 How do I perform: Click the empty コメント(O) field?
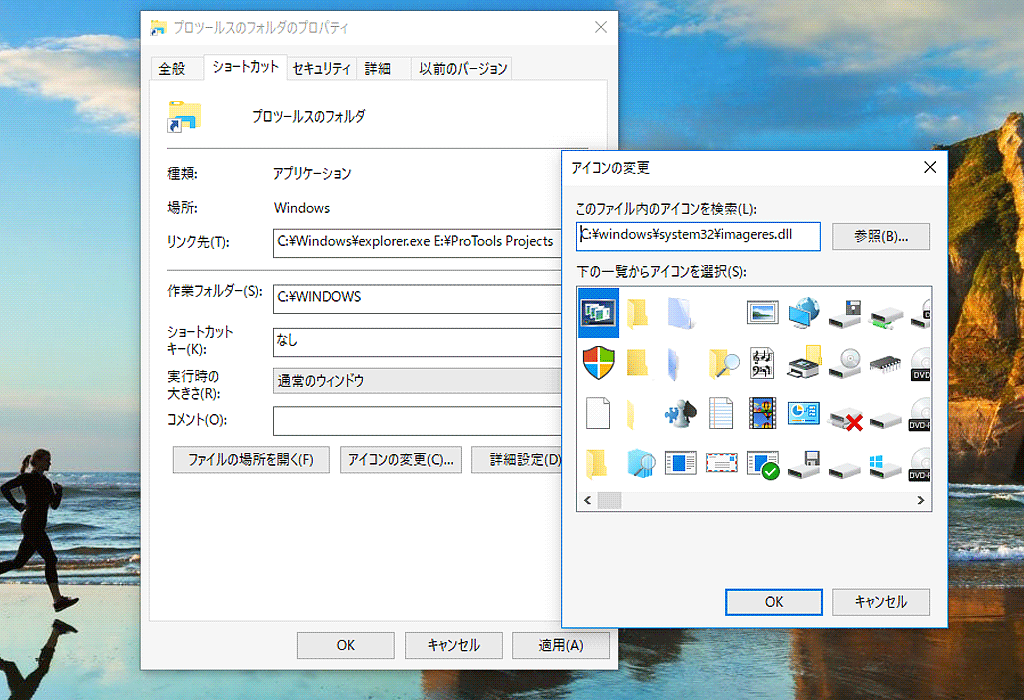(417, 421)
